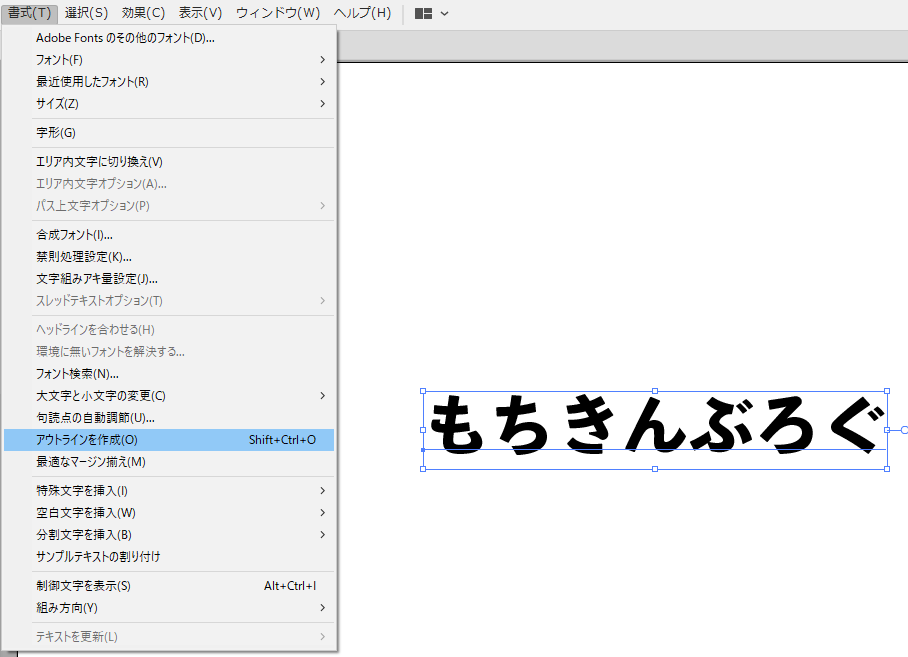Expand the workspace switcher dropdown arrow
This screenshot has width=908, height=657.
point(444,13)
